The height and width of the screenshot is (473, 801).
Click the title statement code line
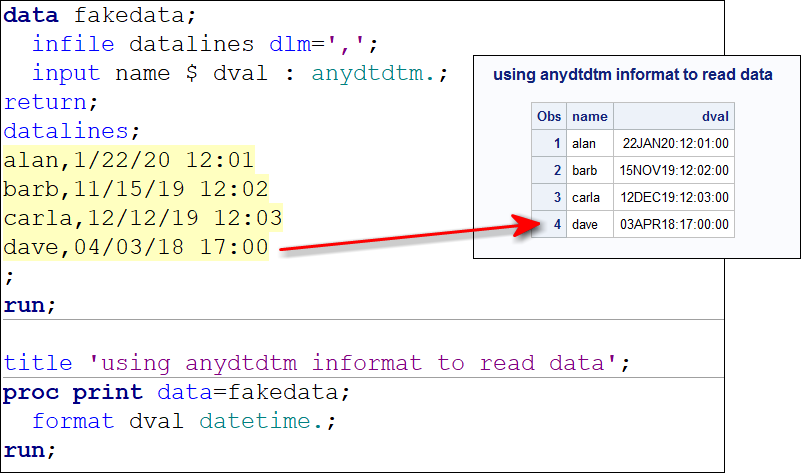317,364
